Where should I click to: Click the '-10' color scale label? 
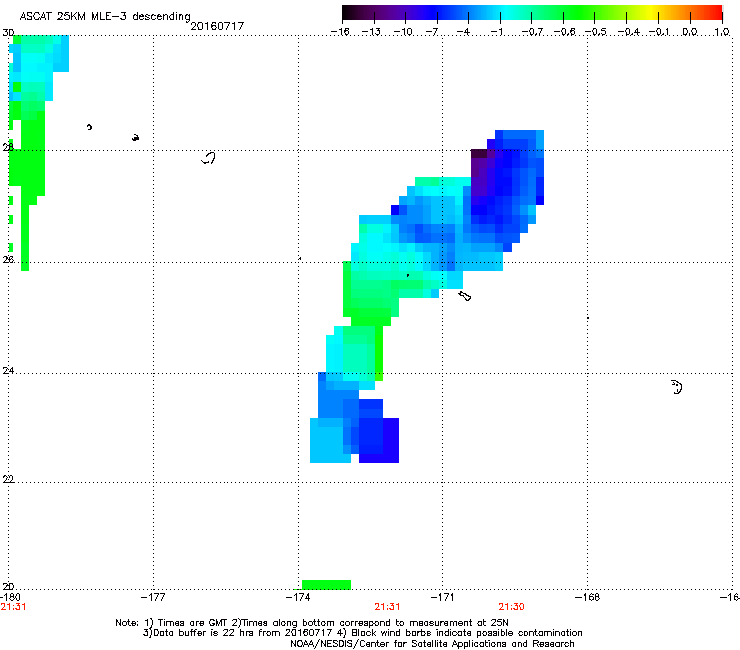click(x=403, y=32)
